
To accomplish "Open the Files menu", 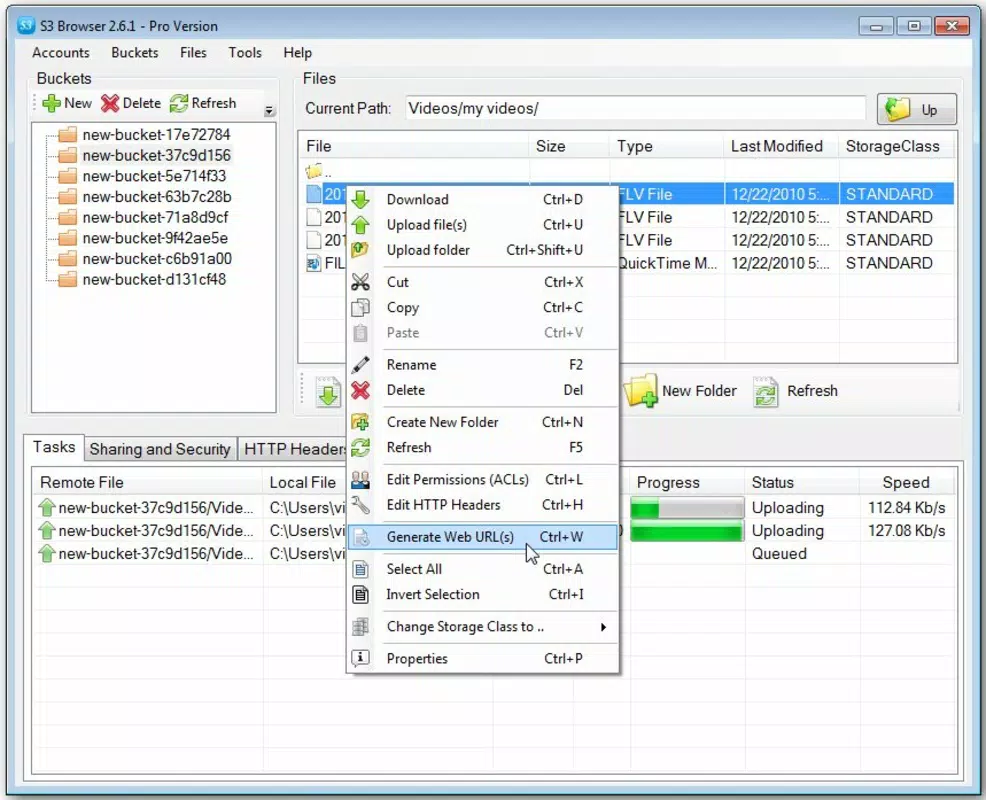I will [x=193, y=53].
